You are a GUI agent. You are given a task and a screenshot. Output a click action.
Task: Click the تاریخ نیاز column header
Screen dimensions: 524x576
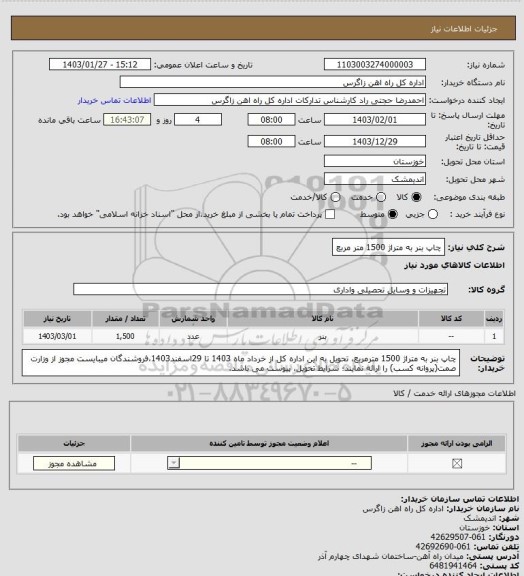[x=57, y=318]
